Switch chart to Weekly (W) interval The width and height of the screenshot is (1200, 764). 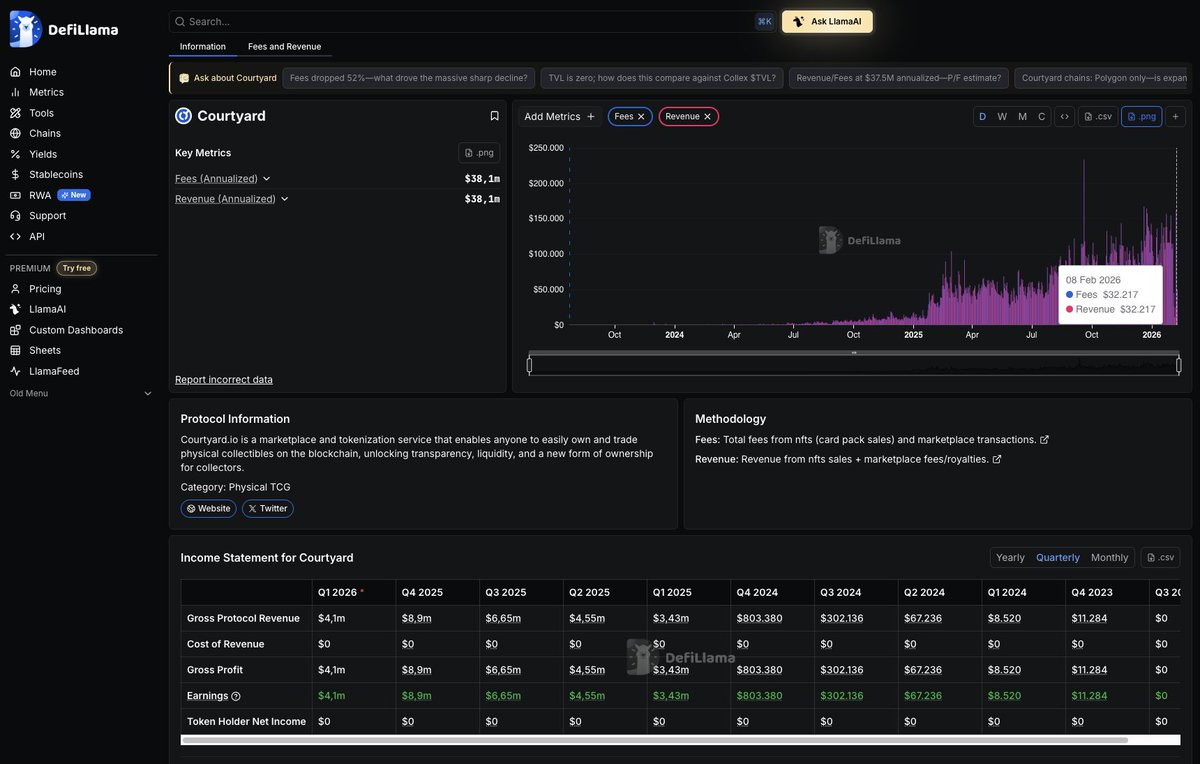pyautogui.click(x=1002, y=116)
